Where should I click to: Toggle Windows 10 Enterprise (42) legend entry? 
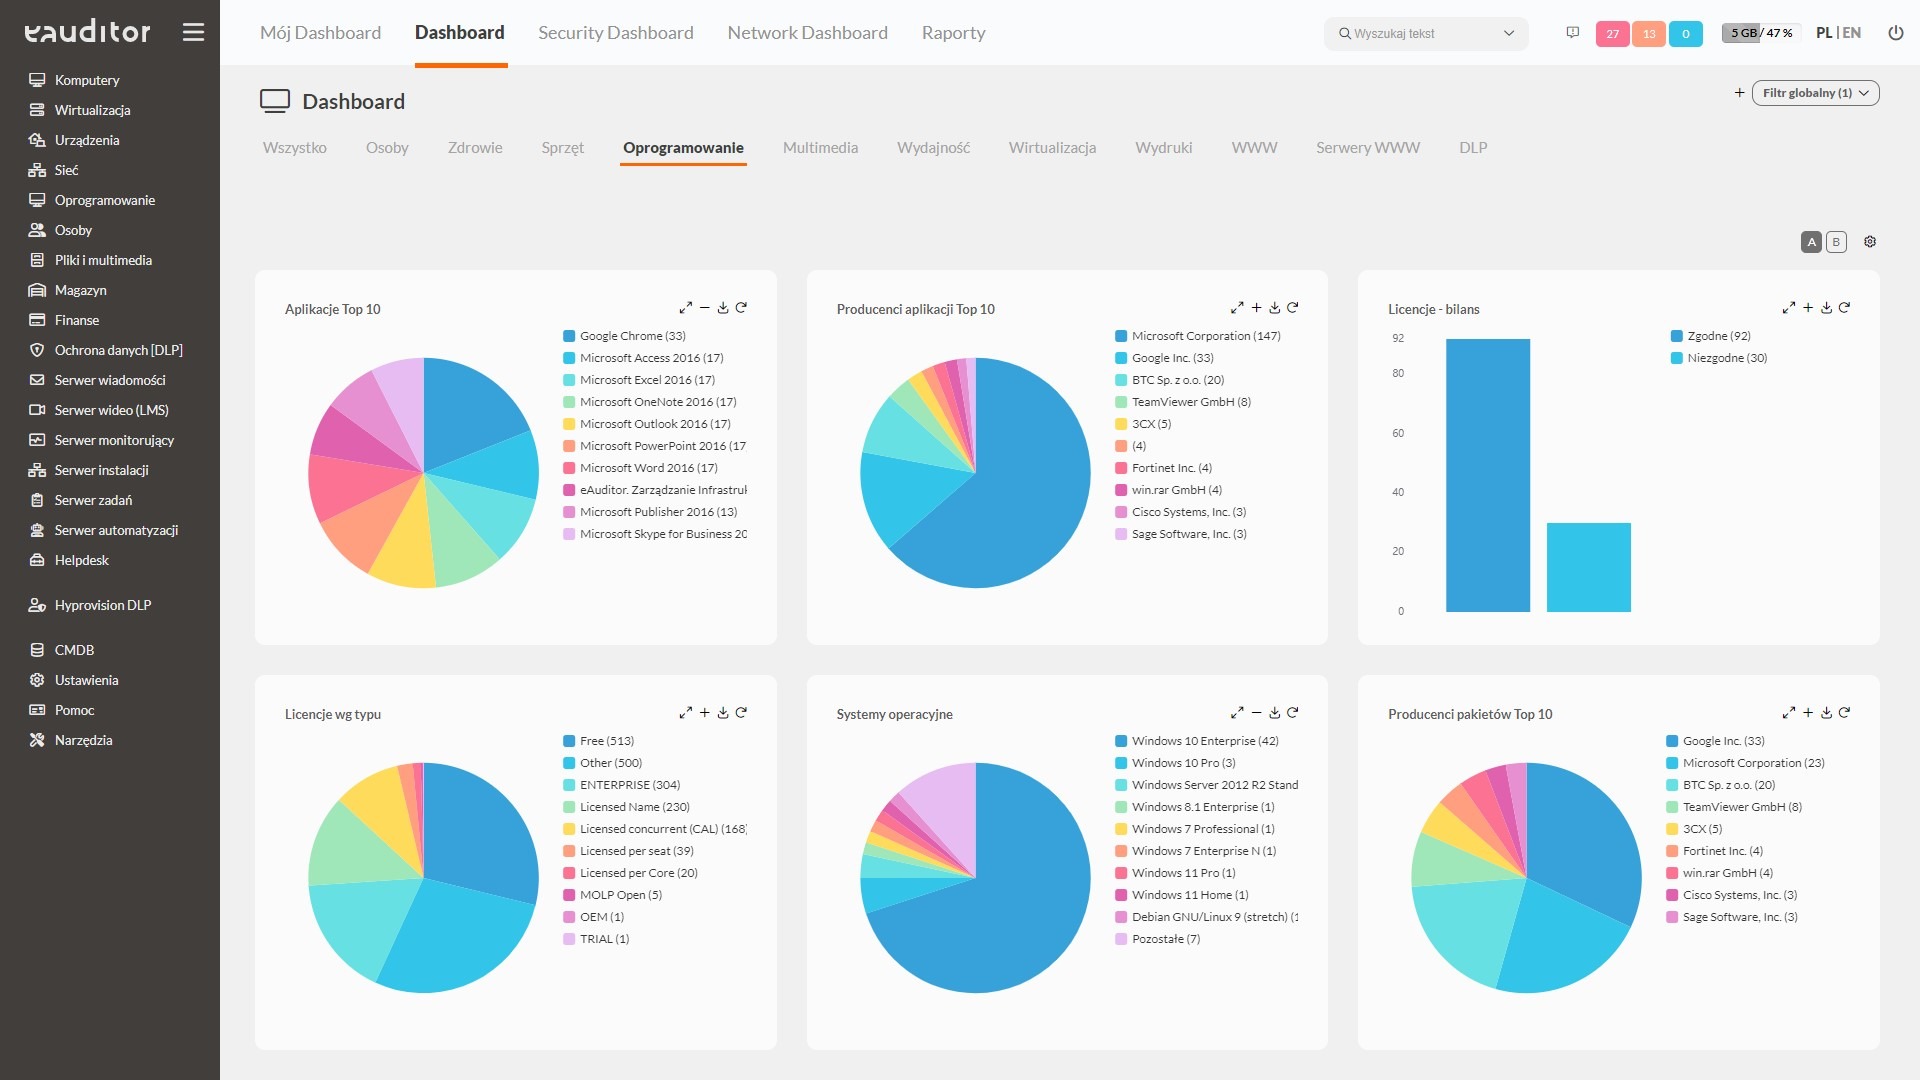(1196, 741)
